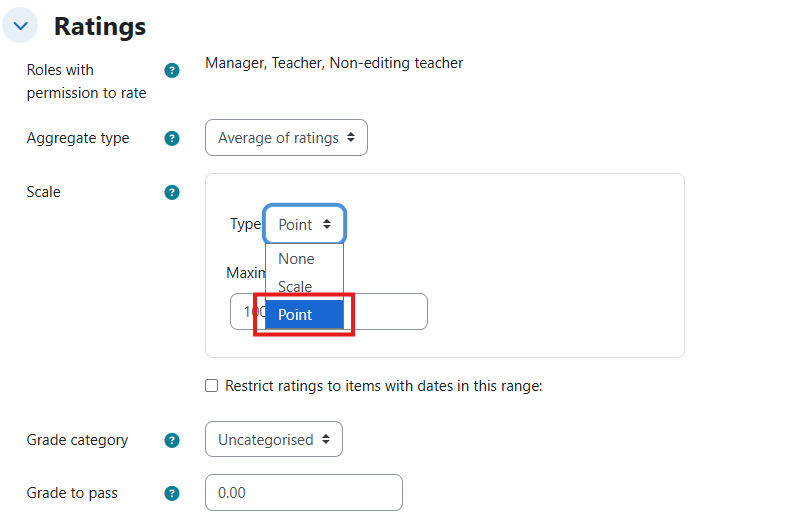Click the Type dropdown showing Point
Viewport: 785px width, 526px height.
[304, 225]
